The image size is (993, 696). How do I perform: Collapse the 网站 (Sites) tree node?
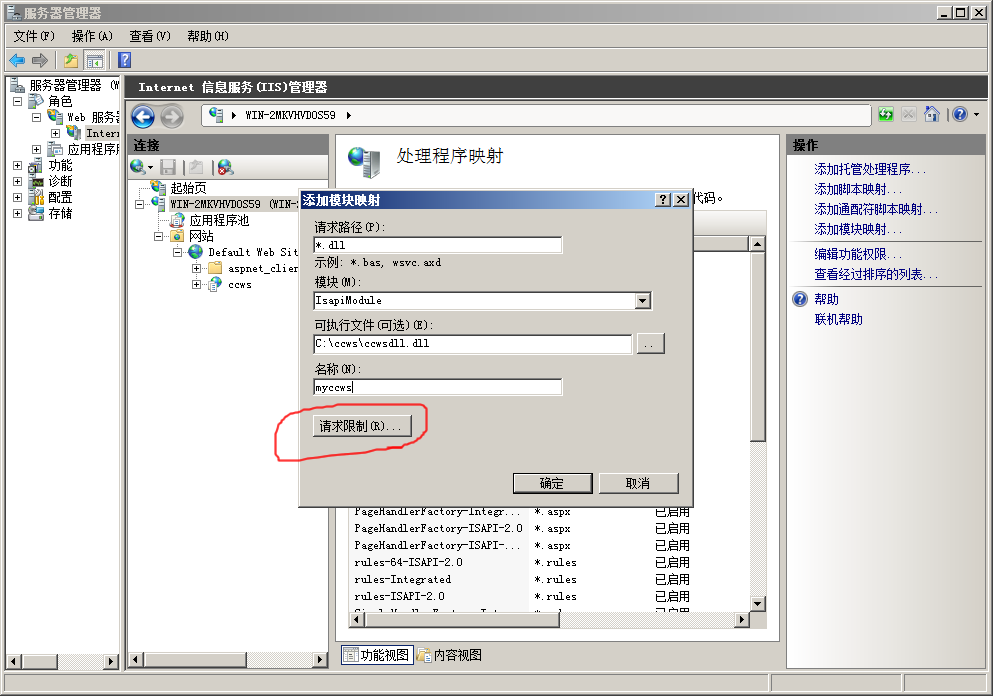[159, 236]
